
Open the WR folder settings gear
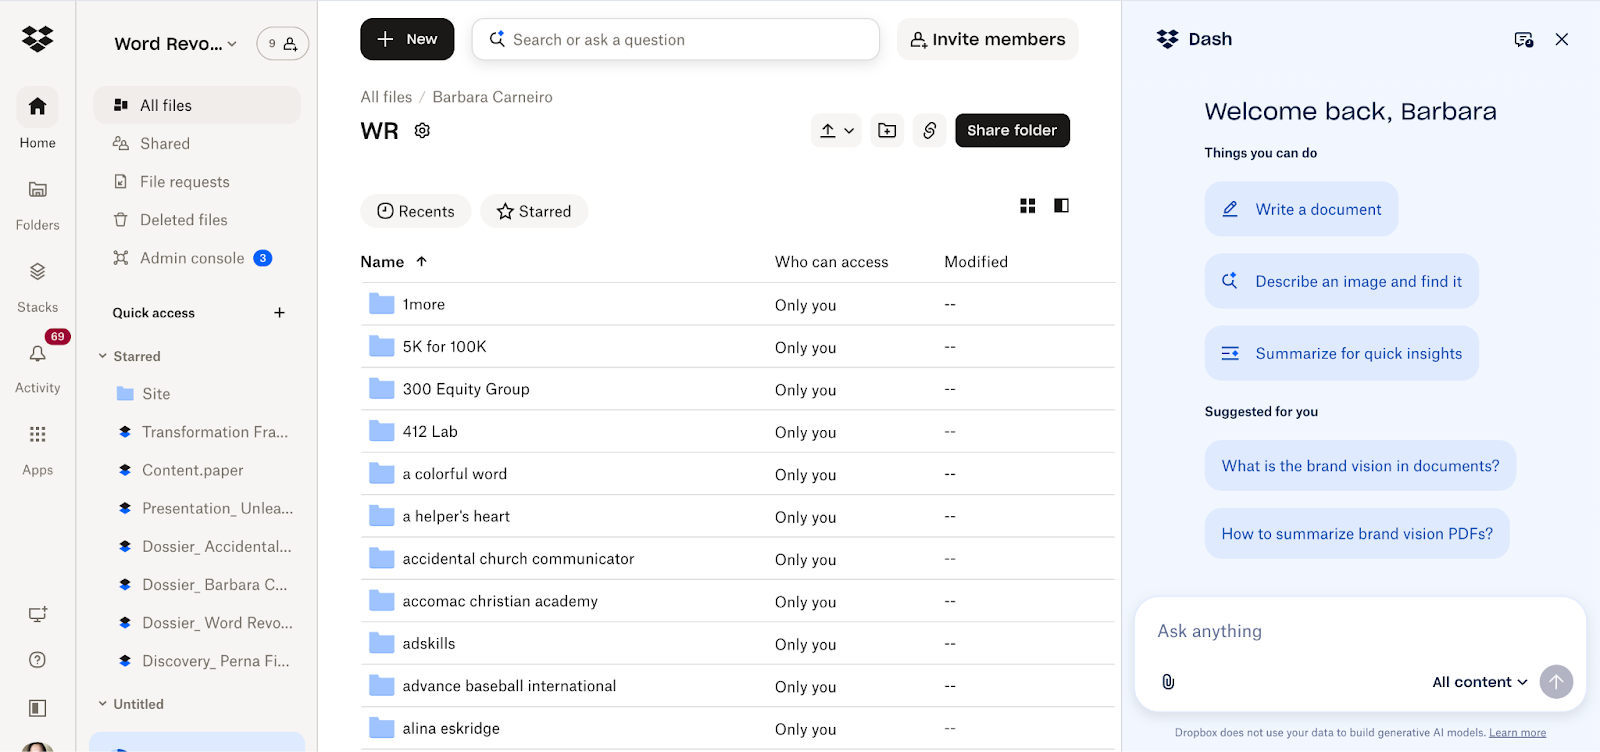point(422,131)
